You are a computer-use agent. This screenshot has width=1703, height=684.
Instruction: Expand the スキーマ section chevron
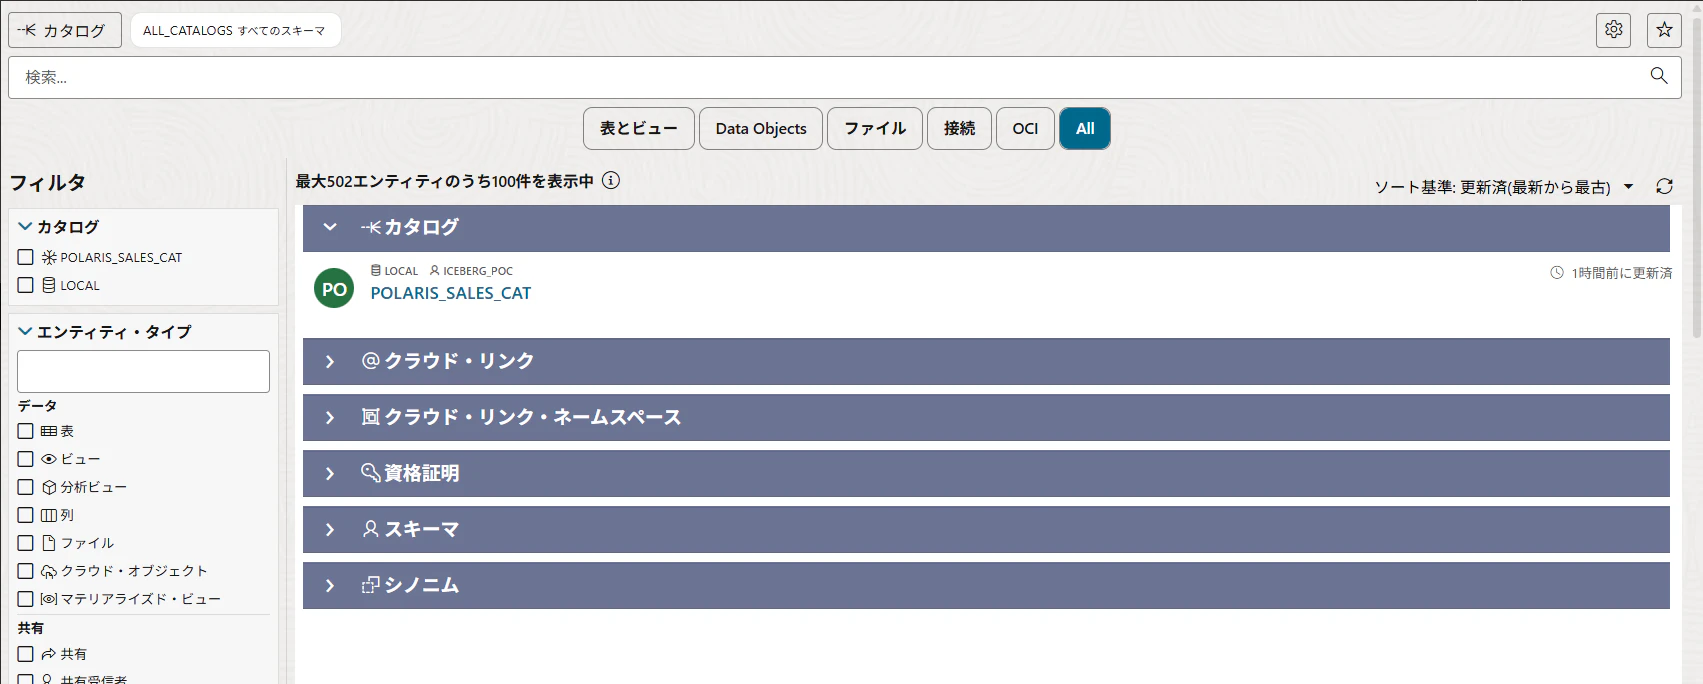click(x=330, y=529)
